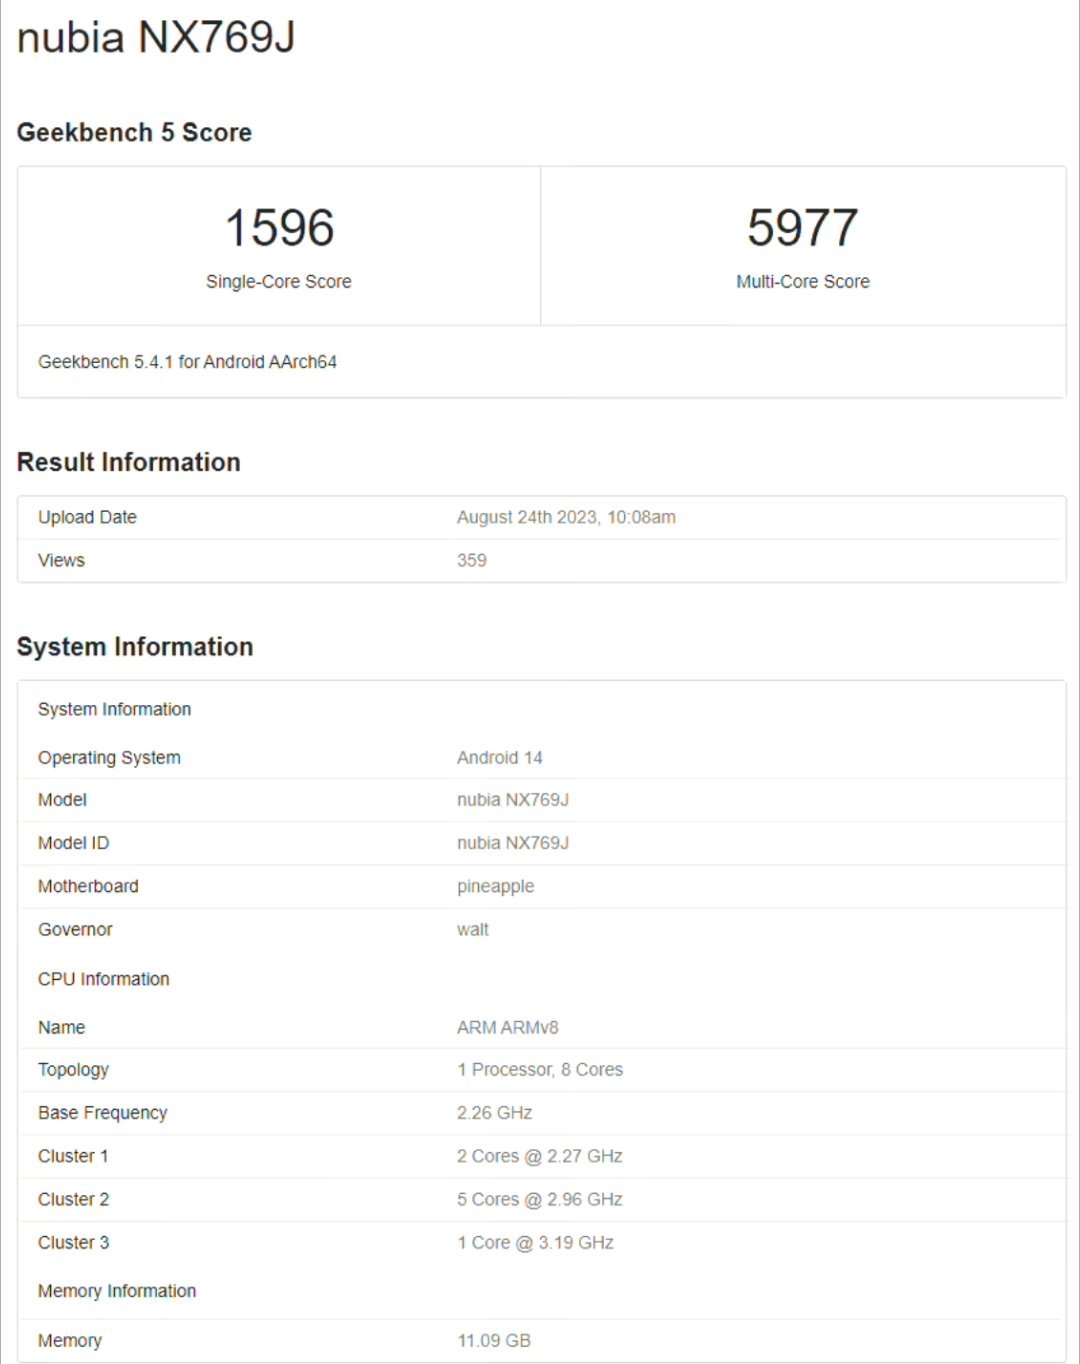Image resolution: width=1080 pixels, height=1364 pixels.
Task: Click the Governor label
Action: 75,929
